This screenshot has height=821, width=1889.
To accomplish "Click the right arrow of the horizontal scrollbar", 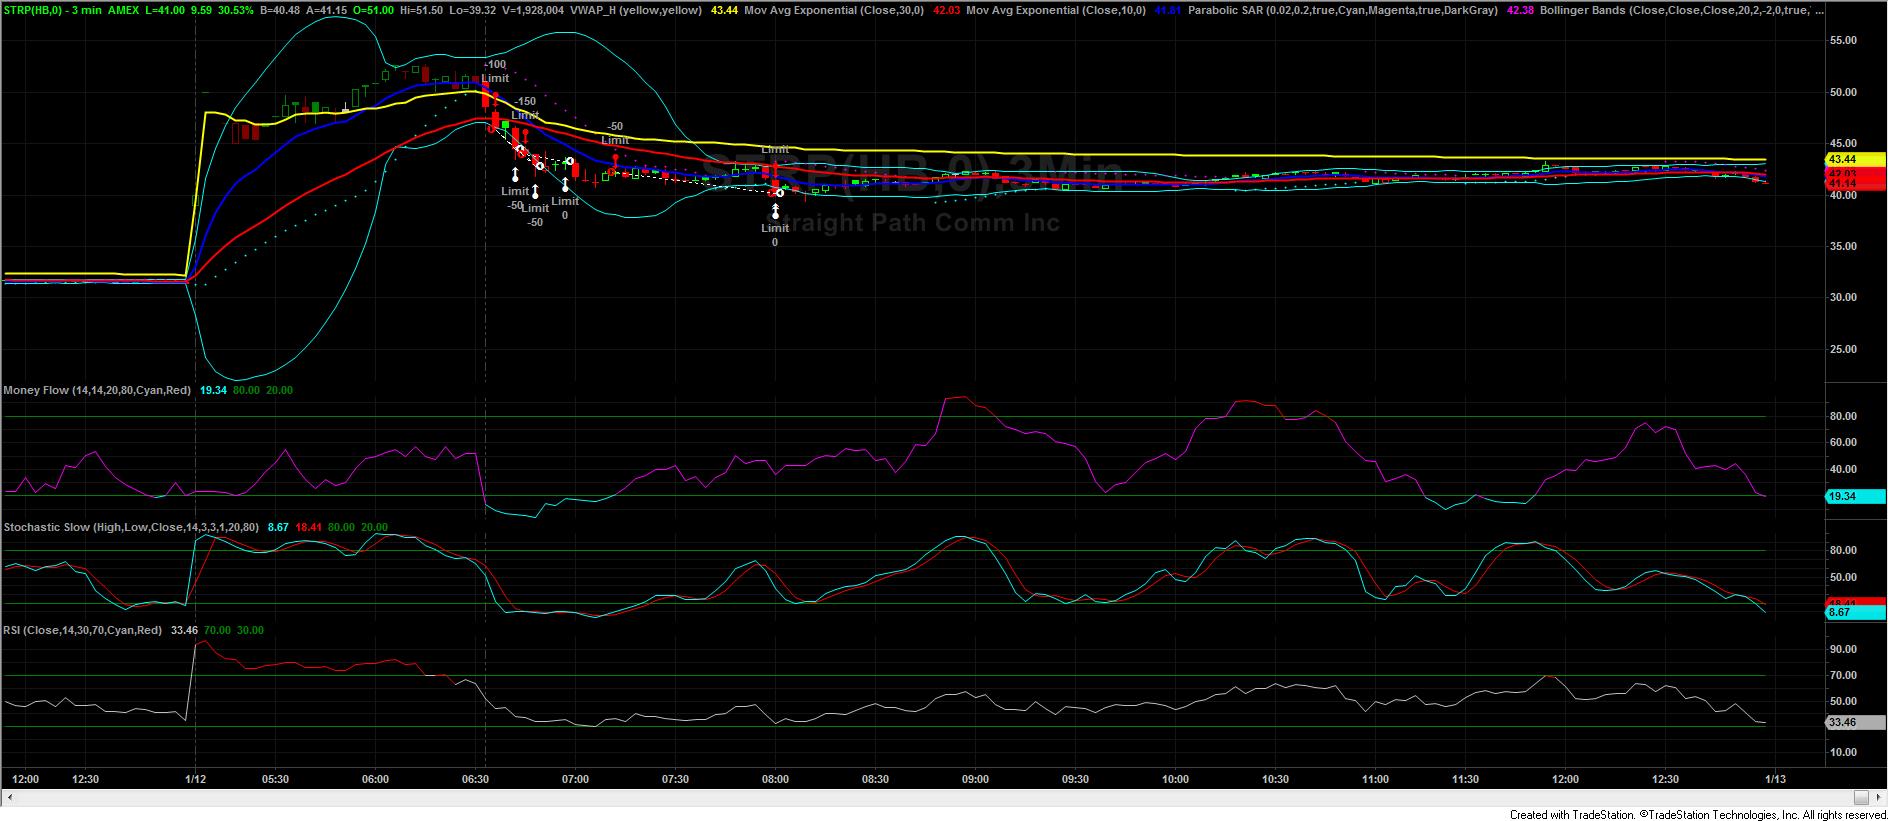I will (x=1878, y=798).
